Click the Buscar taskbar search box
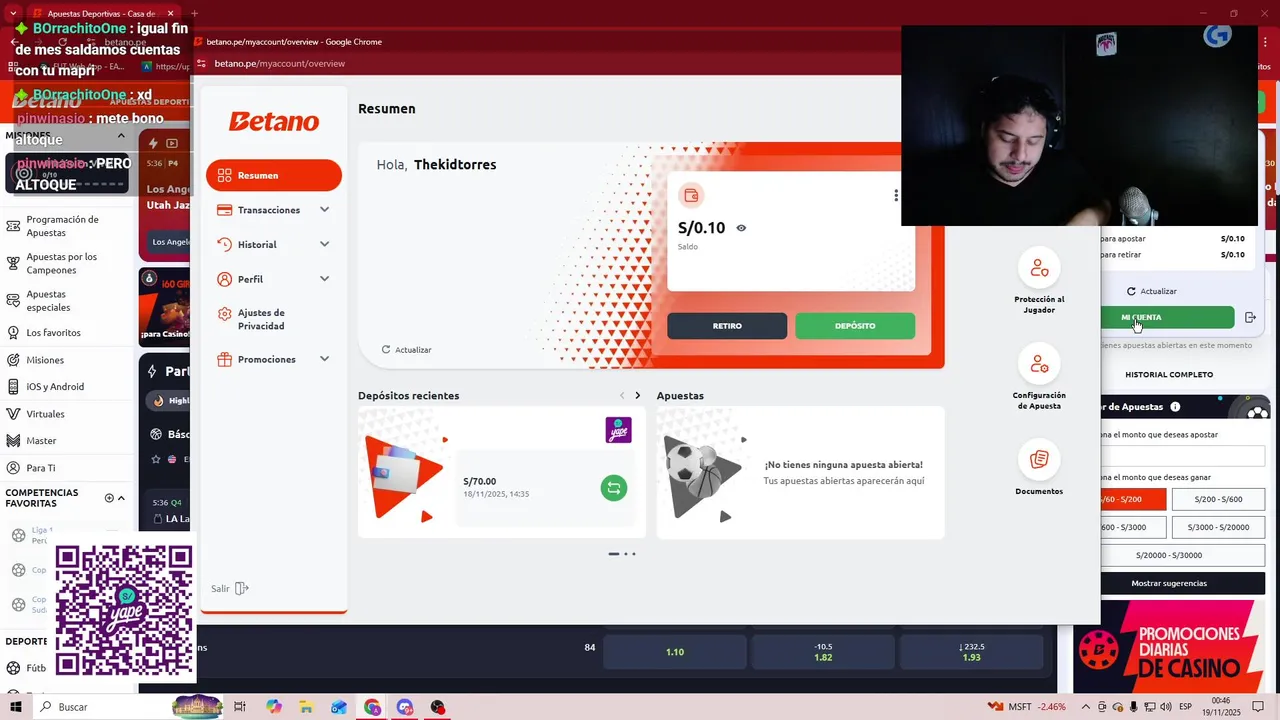This screenshot has height=720, width=1280. [100, 707]
